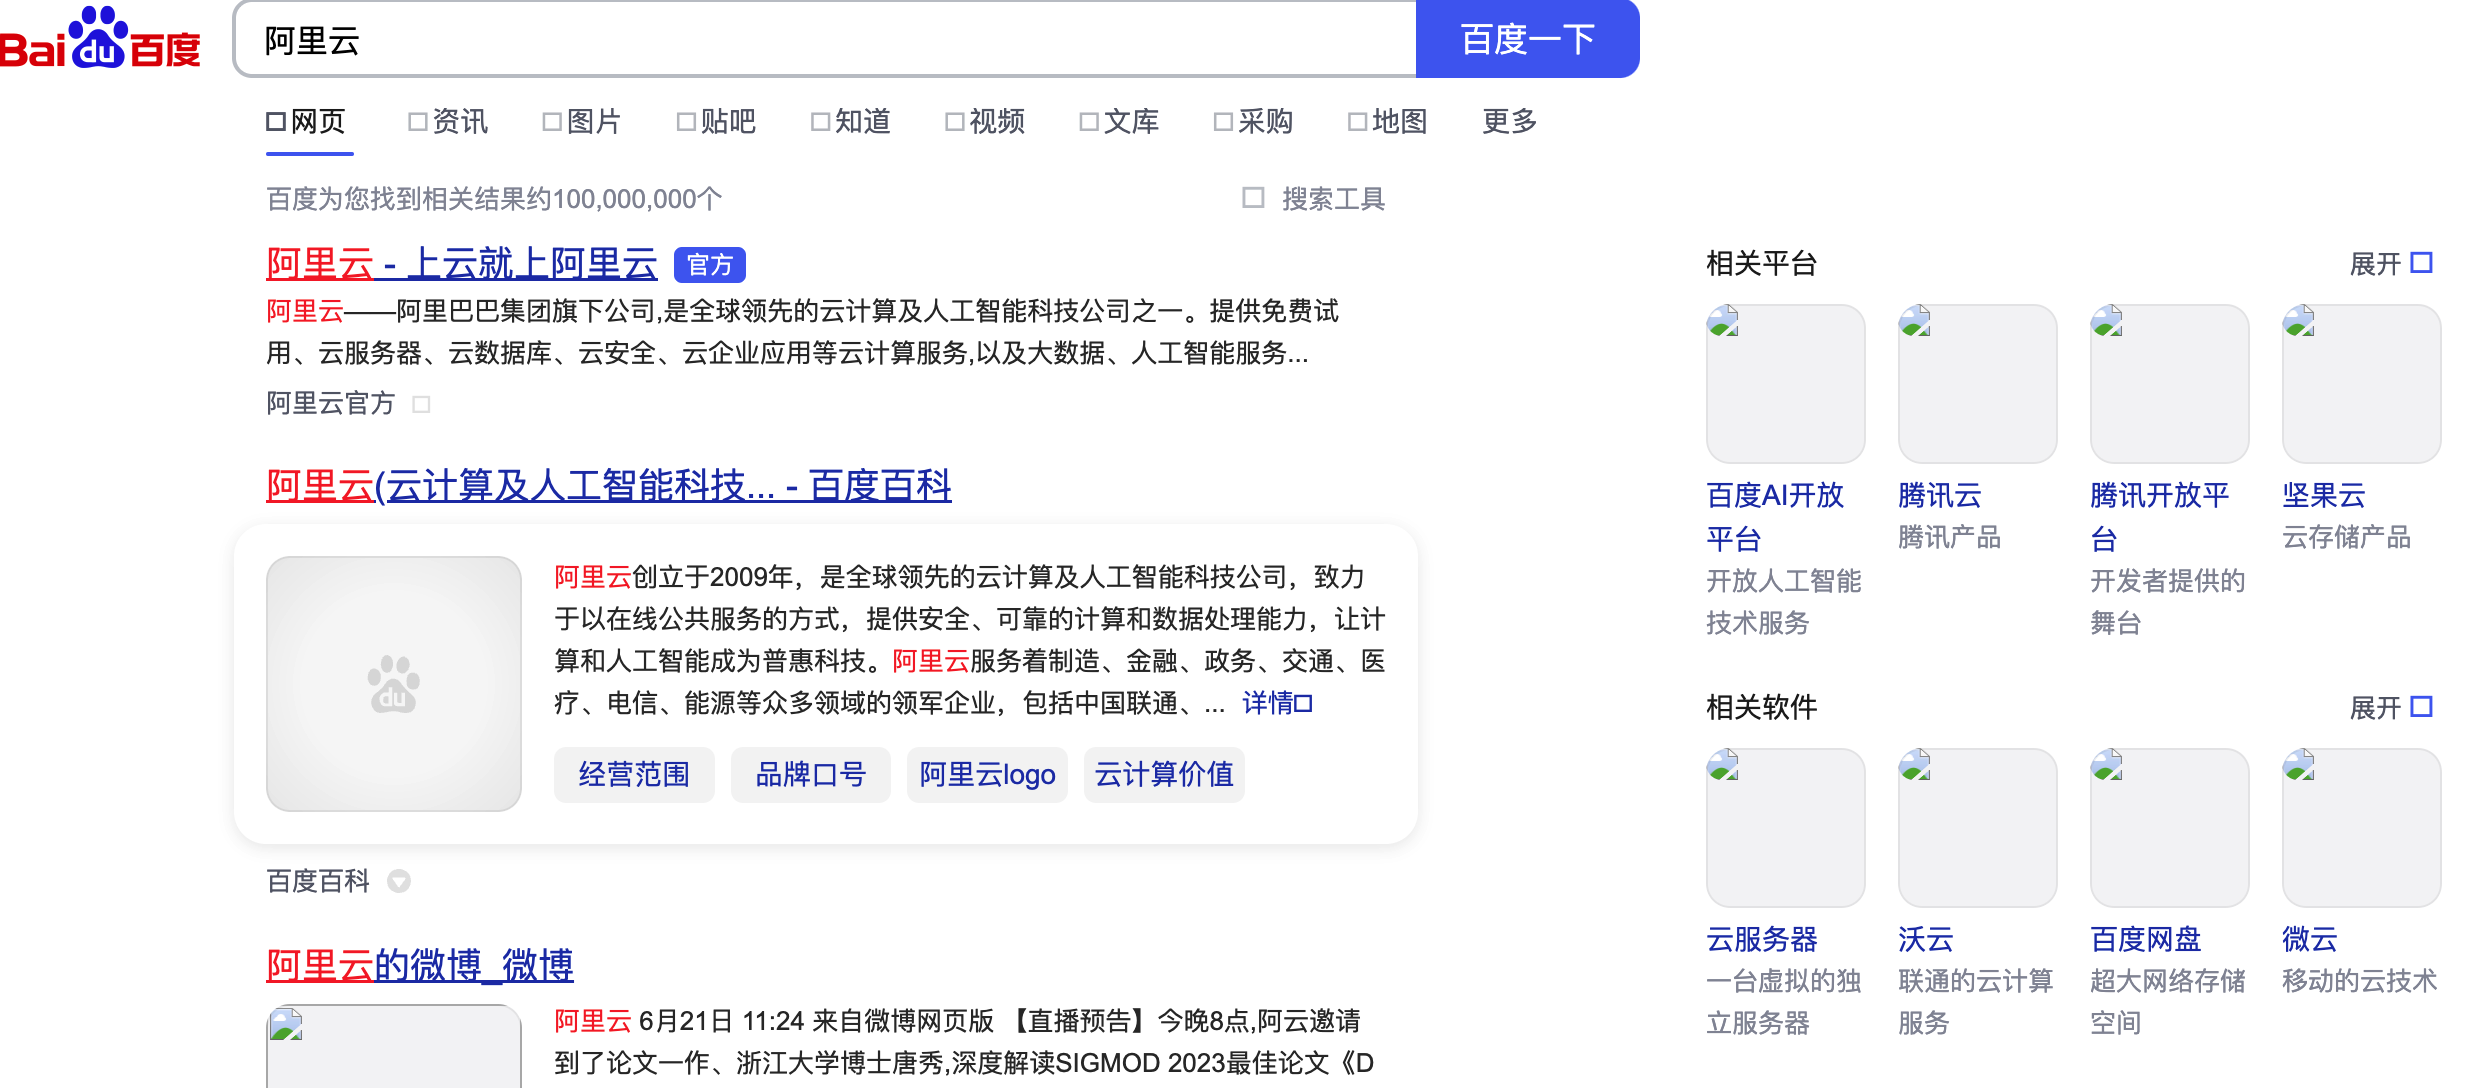The image size is (2488, 1088).
Task: Click the result count text 100,000,000个
Action: pyautogui.click(x=637, y=199)
